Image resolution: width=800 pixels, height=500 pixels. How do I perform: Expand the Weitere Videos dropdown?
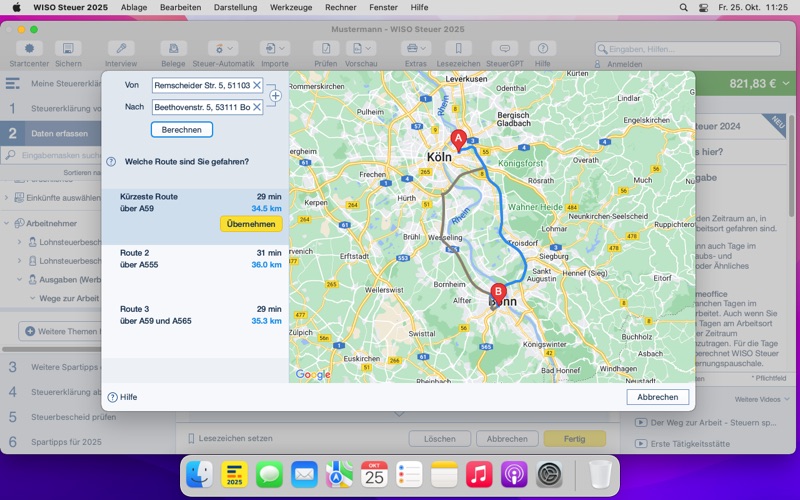762,399
